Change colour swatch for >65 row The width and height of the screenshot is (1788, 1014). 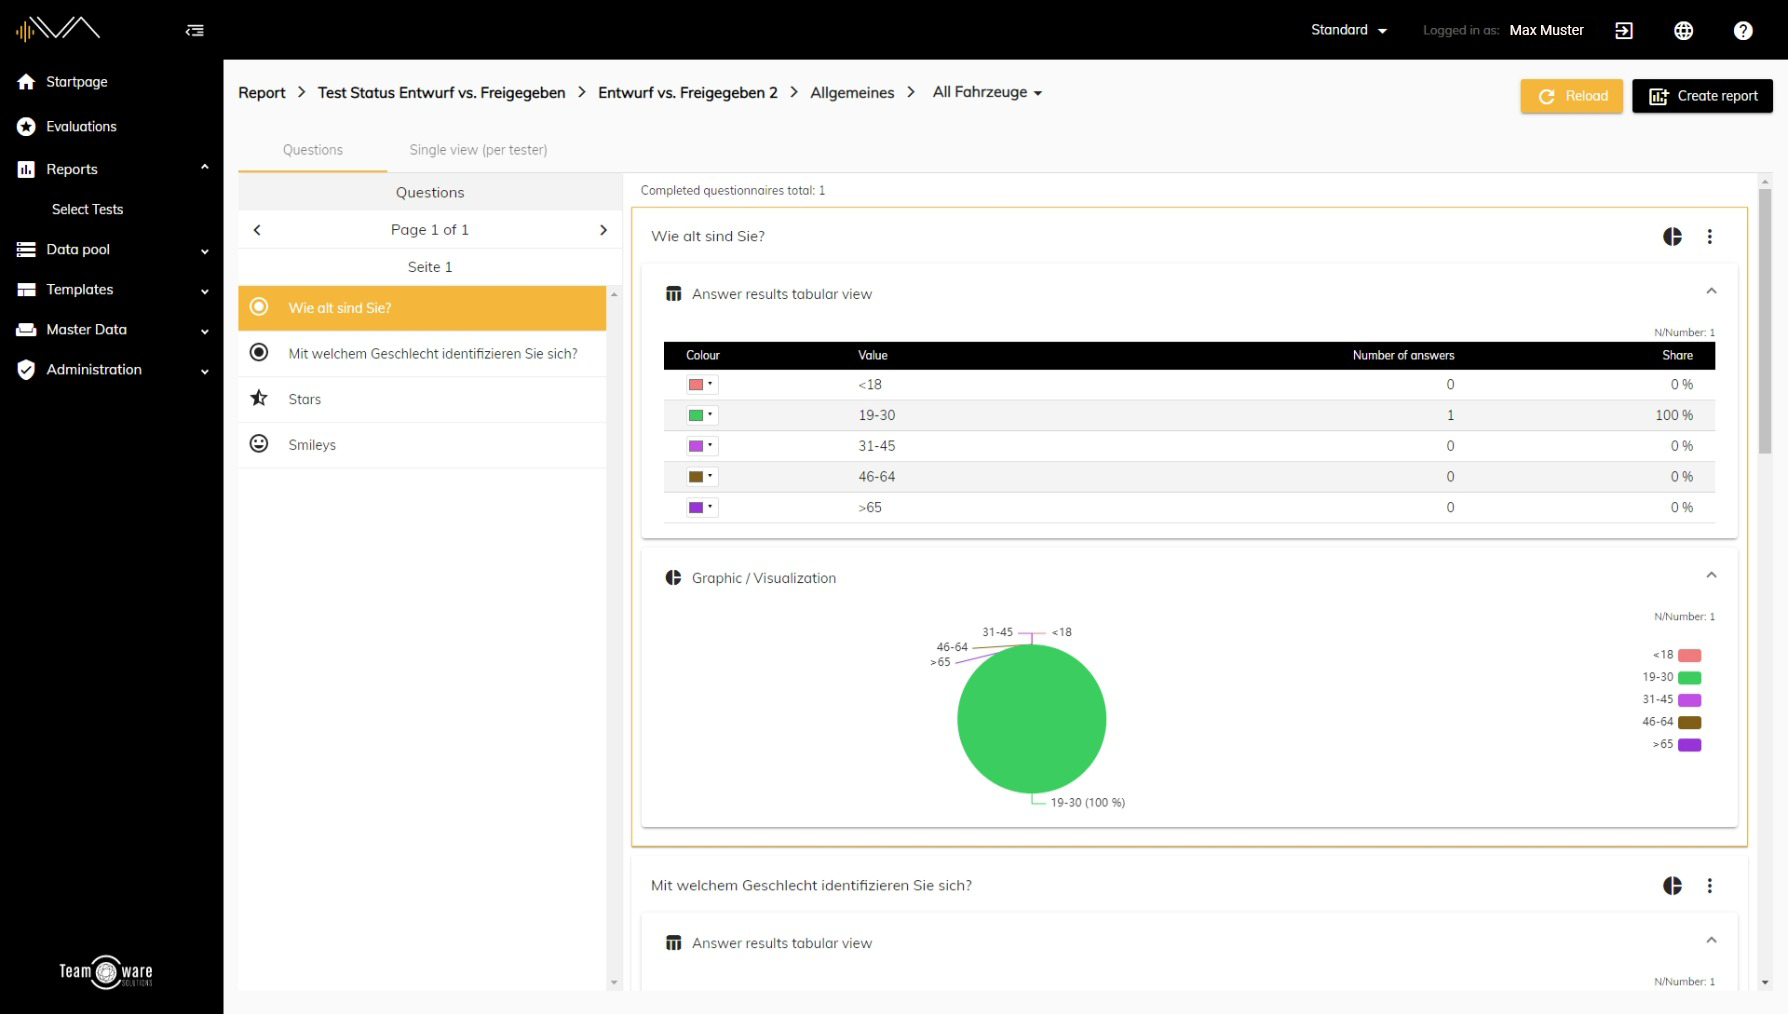tap(701, 507)
